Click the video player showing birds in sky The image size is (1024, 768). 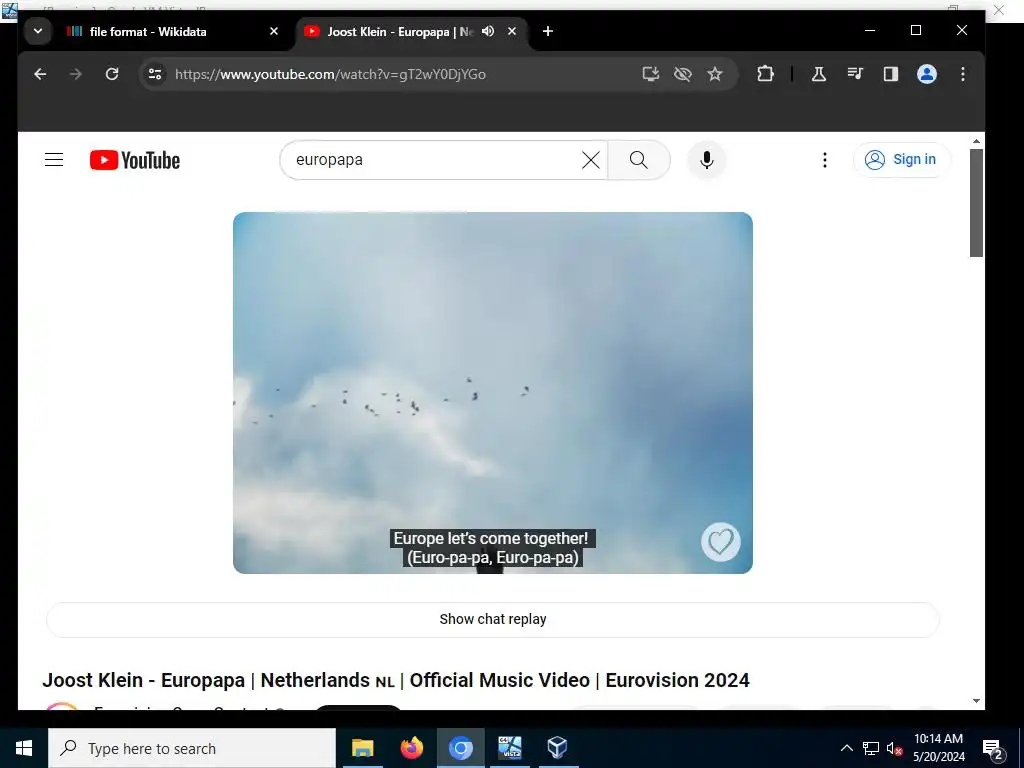click(x=492, y=392)
